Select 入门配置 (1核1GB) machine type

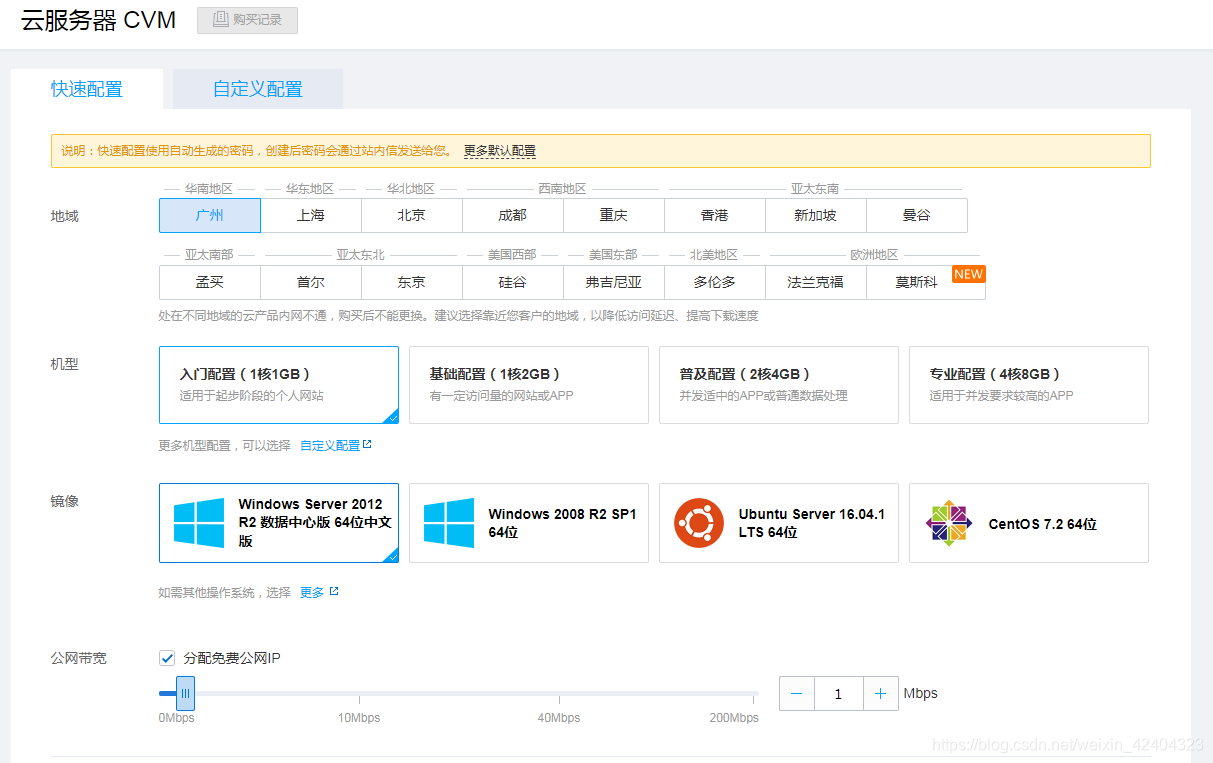click(x=279, y=385)
